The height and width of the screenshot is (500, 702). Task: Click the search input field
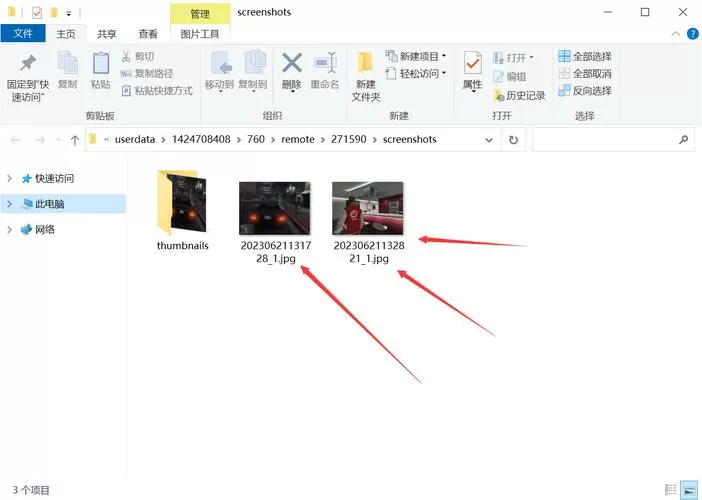pos(613,140)
